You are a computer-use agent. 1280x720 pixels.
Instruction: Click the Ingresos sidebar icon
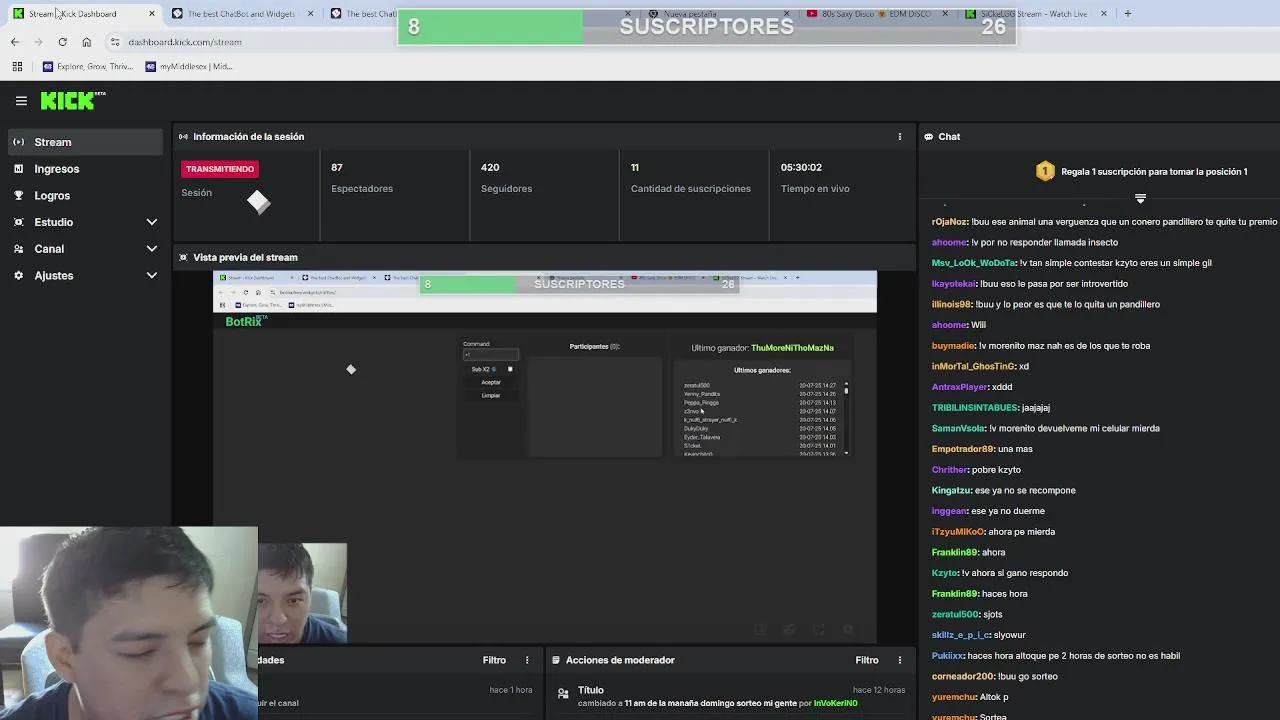click(18, 169)
